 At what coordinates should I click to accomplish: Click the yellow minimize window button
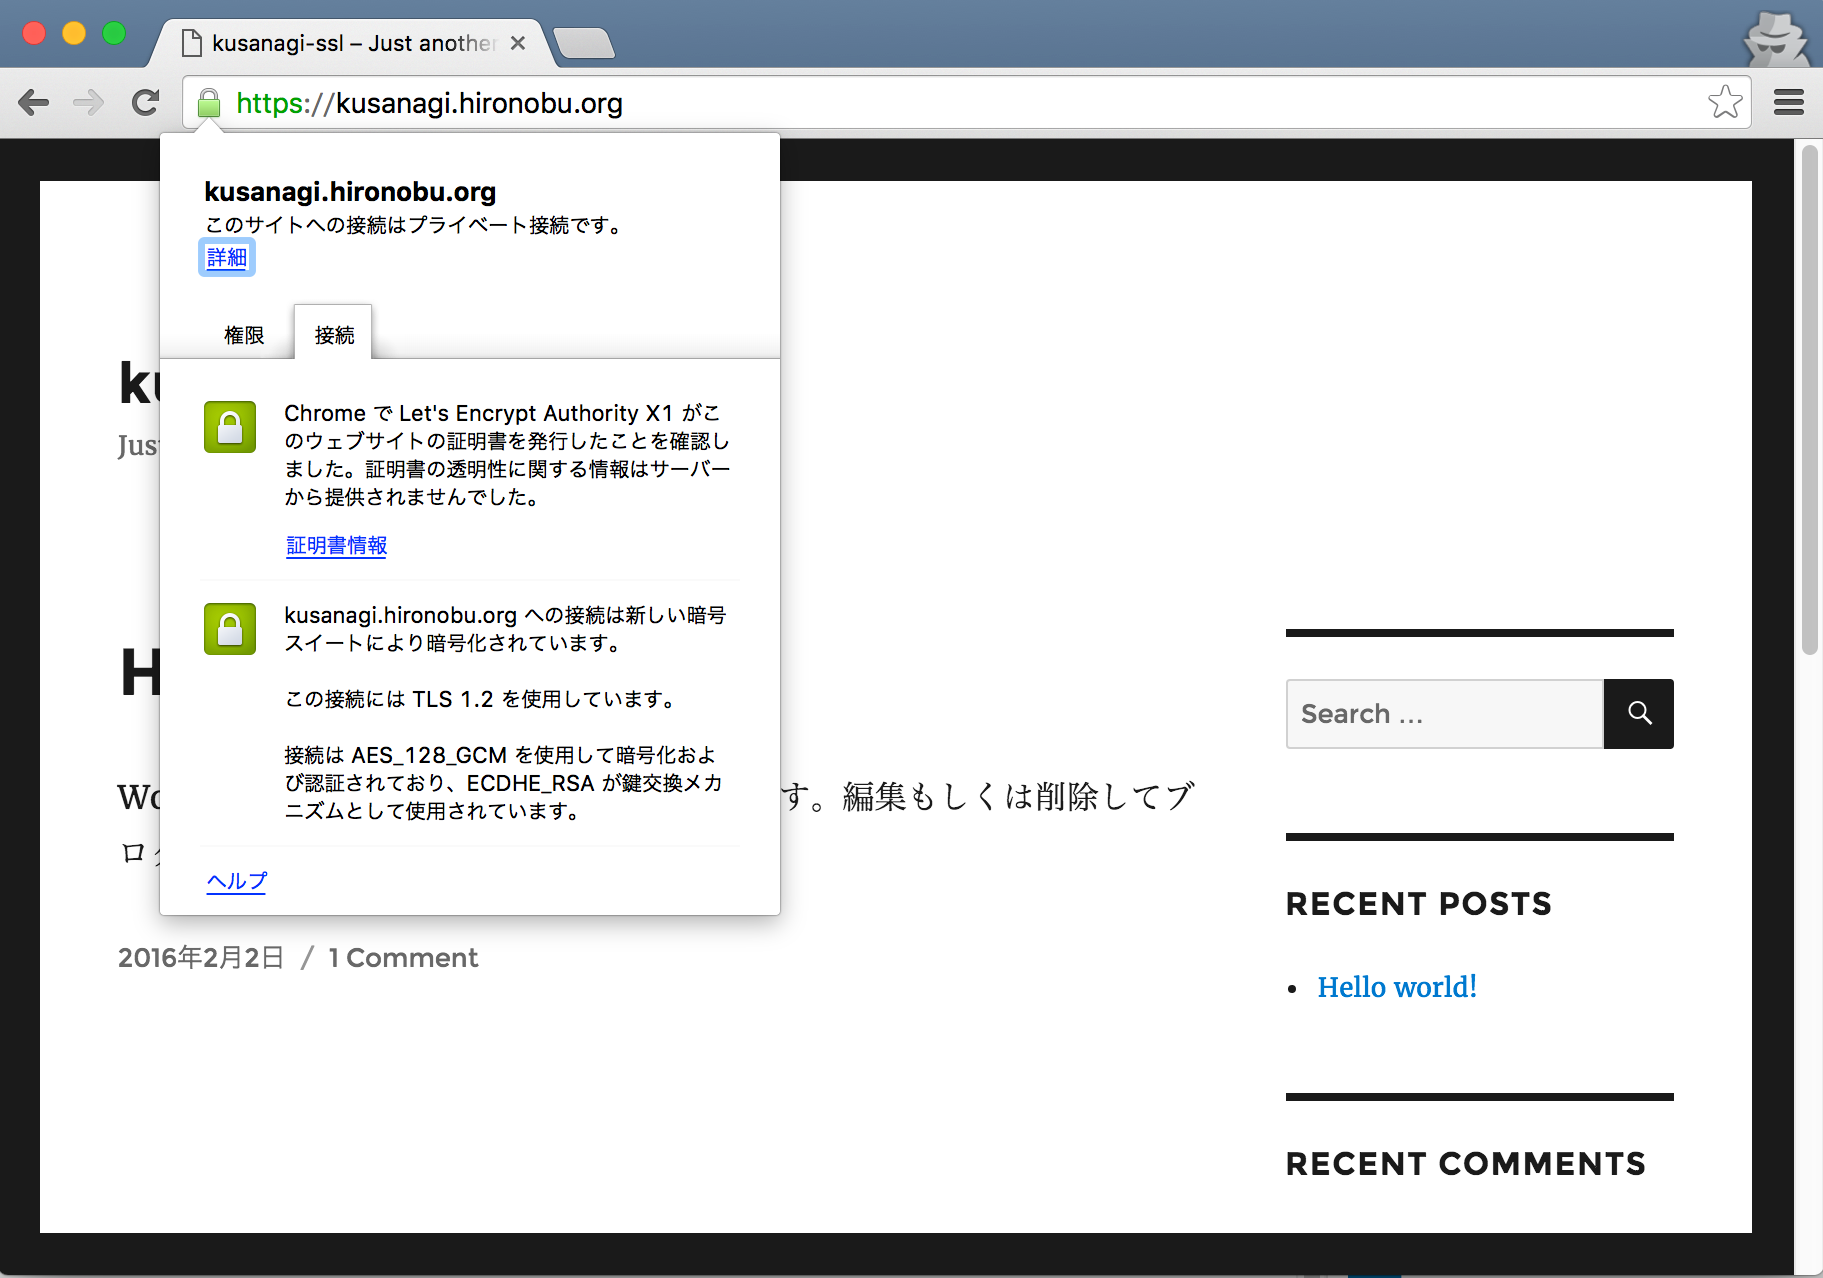coord(74,33)
